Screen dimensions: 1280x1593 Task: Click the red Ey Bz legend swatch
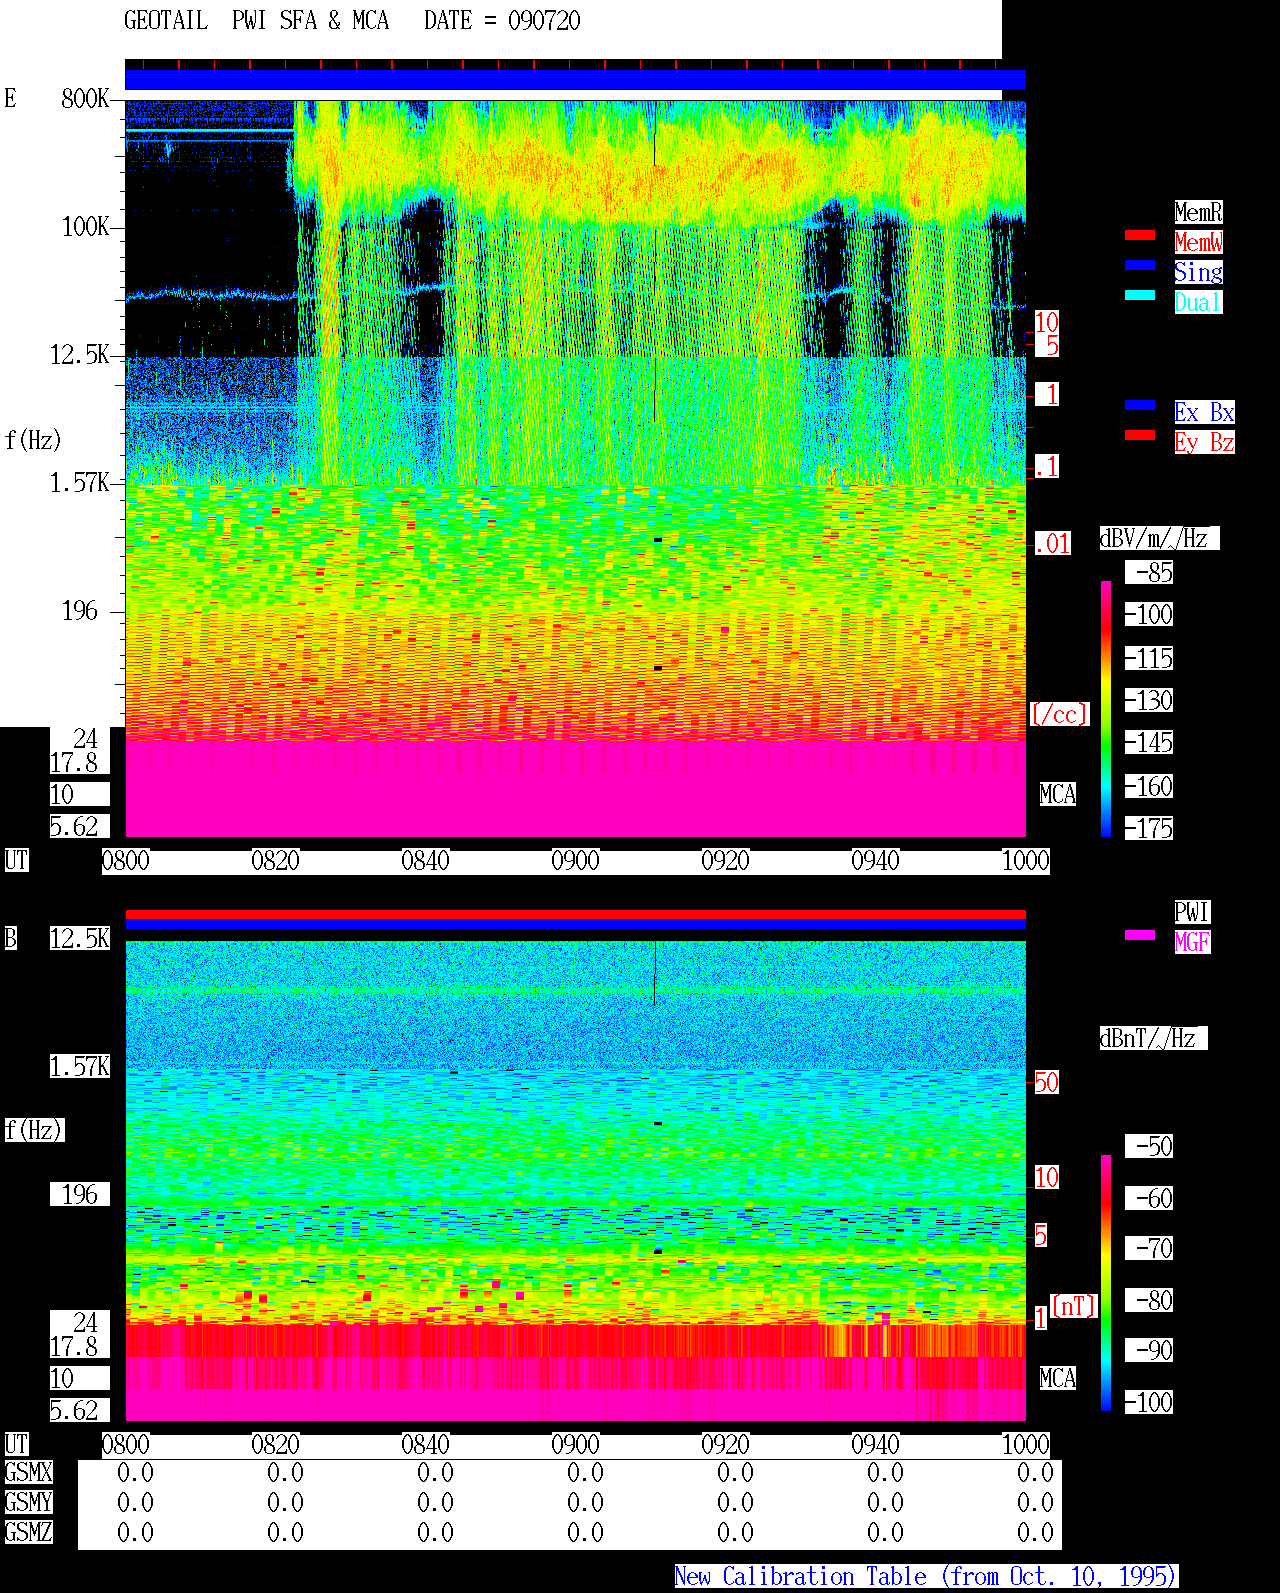[x=1140, y=435]
